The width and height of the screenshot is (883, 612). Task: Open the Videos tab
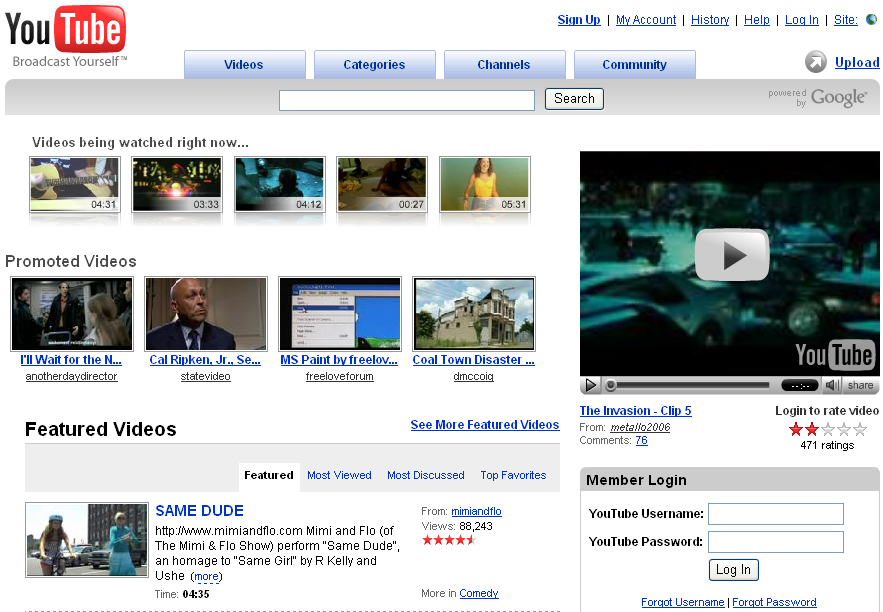coord(244,65)
